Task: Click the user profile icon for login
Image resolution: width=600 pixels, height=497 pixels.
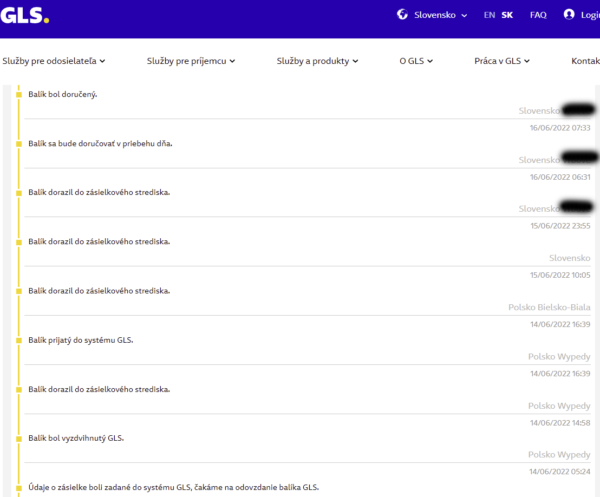Action: (x=569, y=15)
